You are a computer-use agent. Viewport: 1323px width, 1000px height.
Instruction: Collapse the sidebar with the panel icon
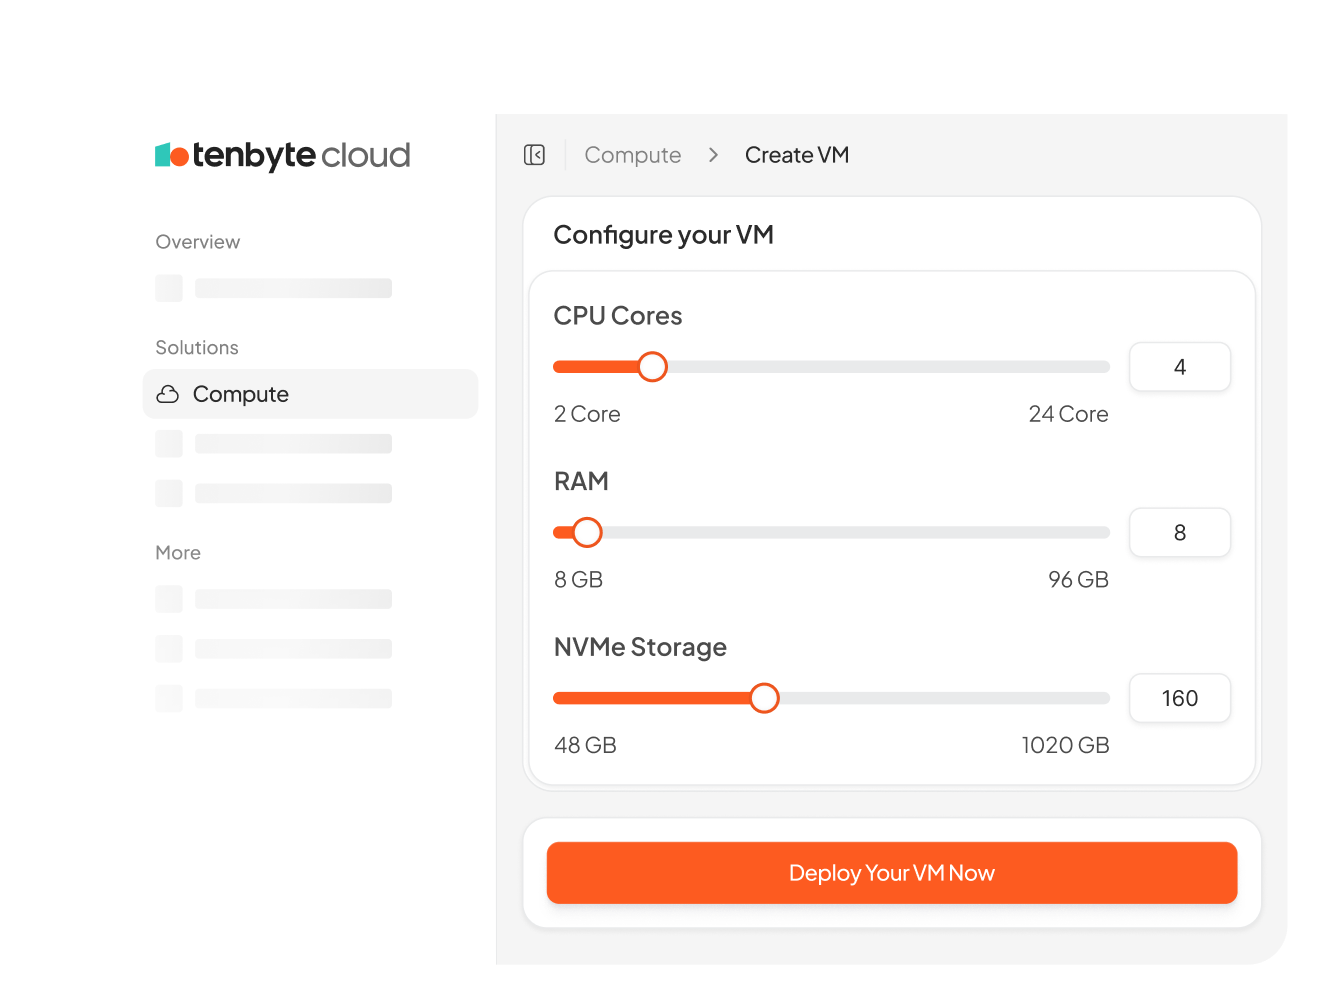[x=534, y=155]
